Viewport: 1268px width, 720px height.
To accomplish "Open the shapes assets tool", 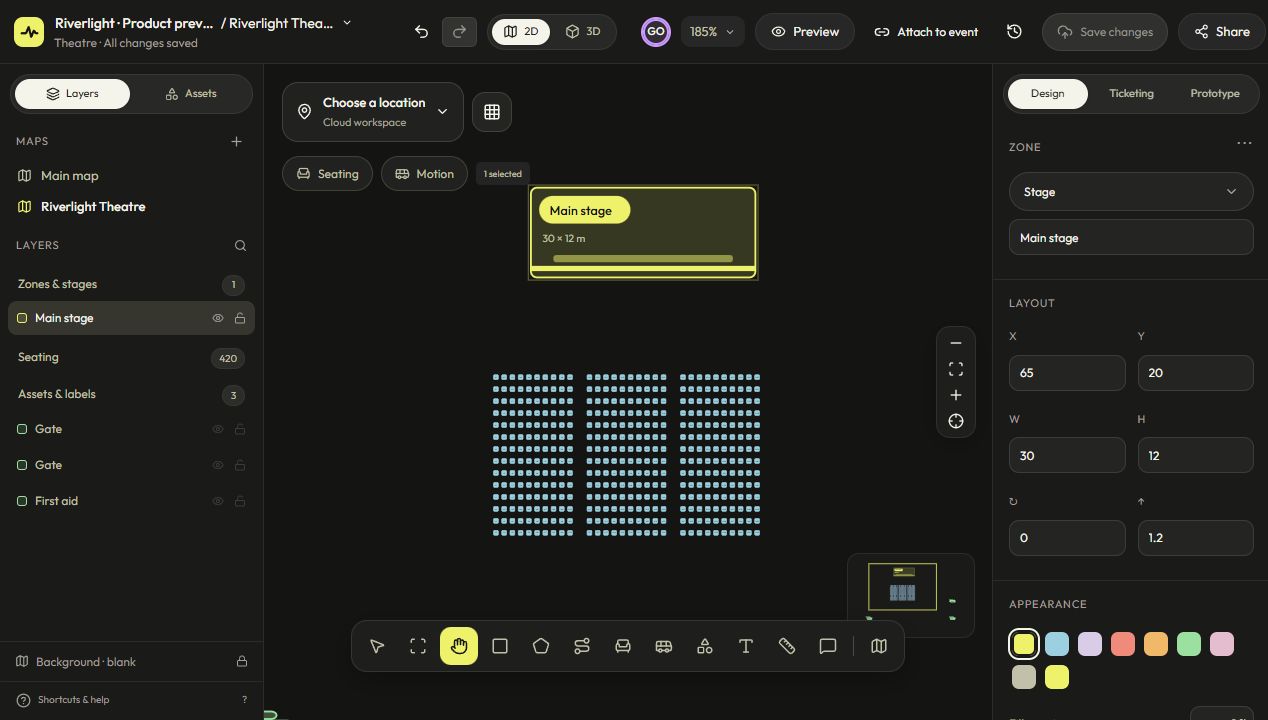I will 705,646.
